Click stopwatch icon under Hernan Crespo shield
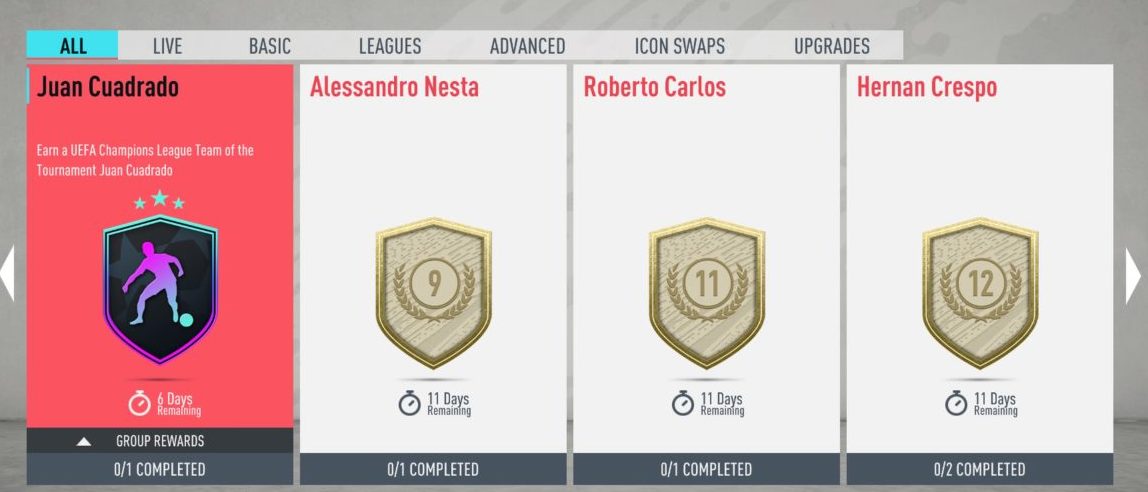The image size is (1148, 492). click(x=955, y=403)
